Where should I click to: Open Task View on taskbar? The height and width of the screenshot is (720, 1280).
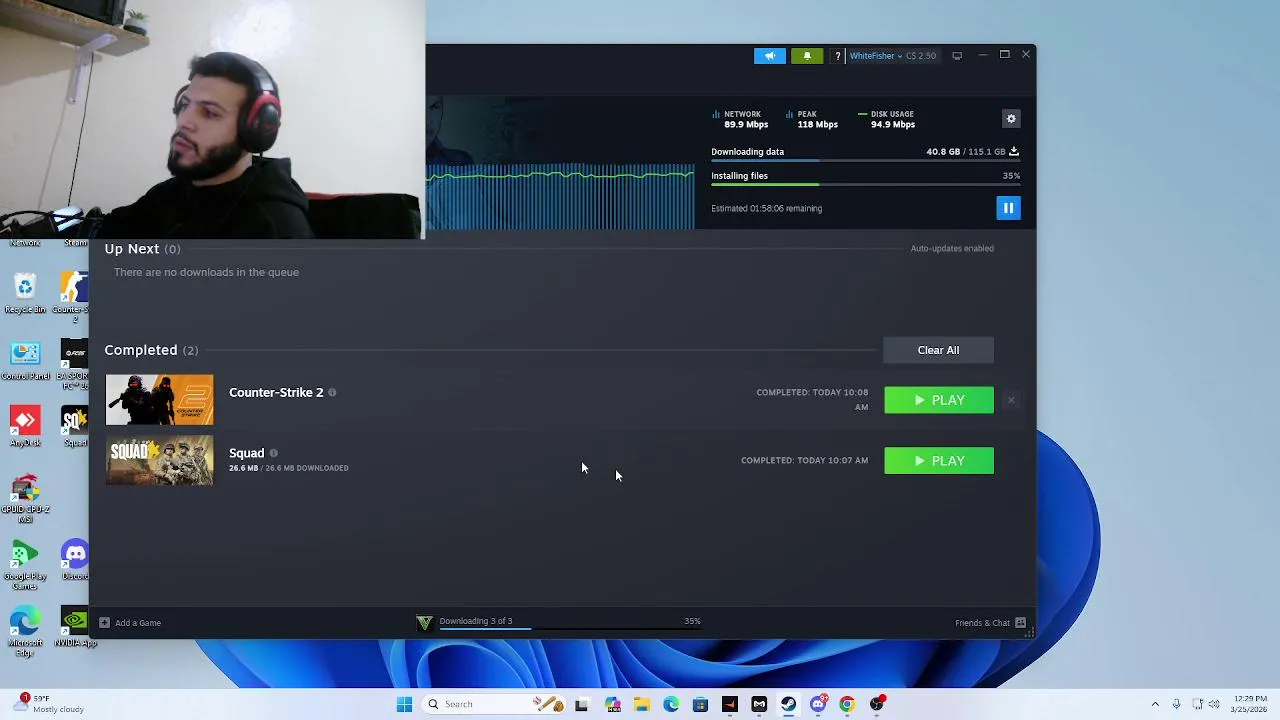coord(582,704)
